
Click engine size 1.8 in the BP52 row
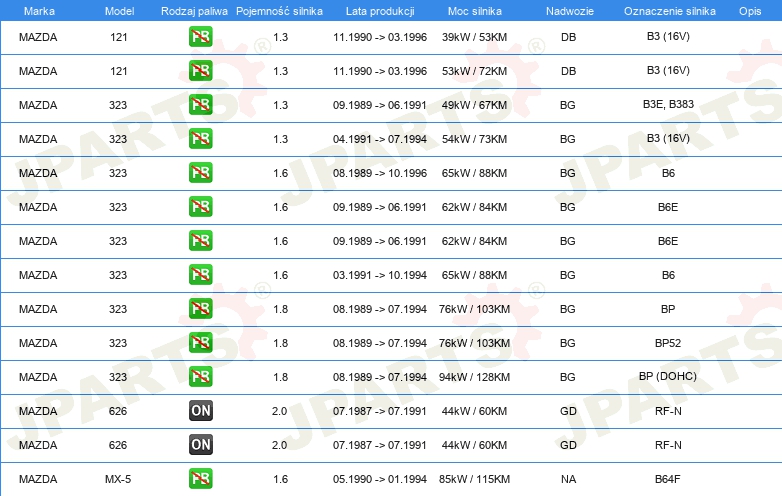[280, 343]
